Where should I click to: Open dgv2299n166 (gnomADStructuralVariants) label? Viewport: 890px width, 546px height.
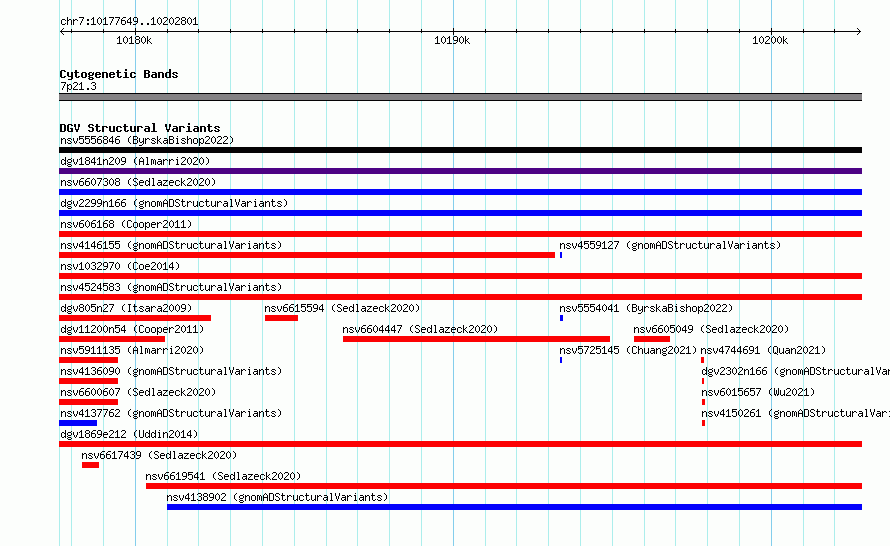(x=174, y=203)
